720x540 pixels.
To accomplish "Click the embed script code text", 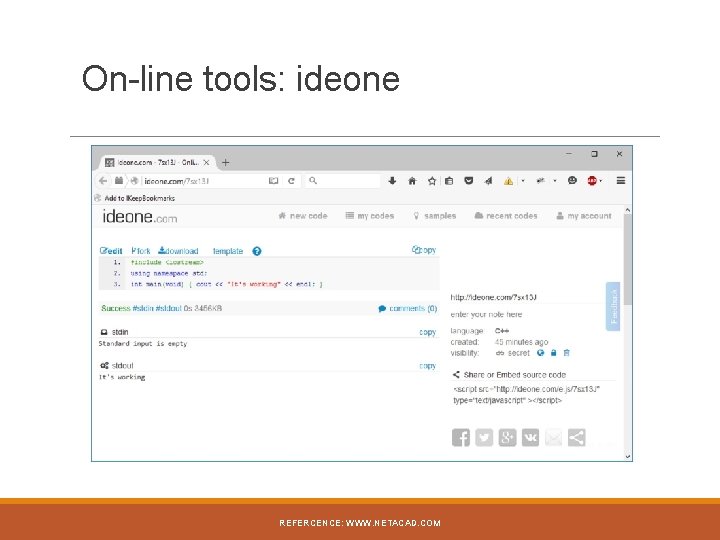I will point(527,395).
